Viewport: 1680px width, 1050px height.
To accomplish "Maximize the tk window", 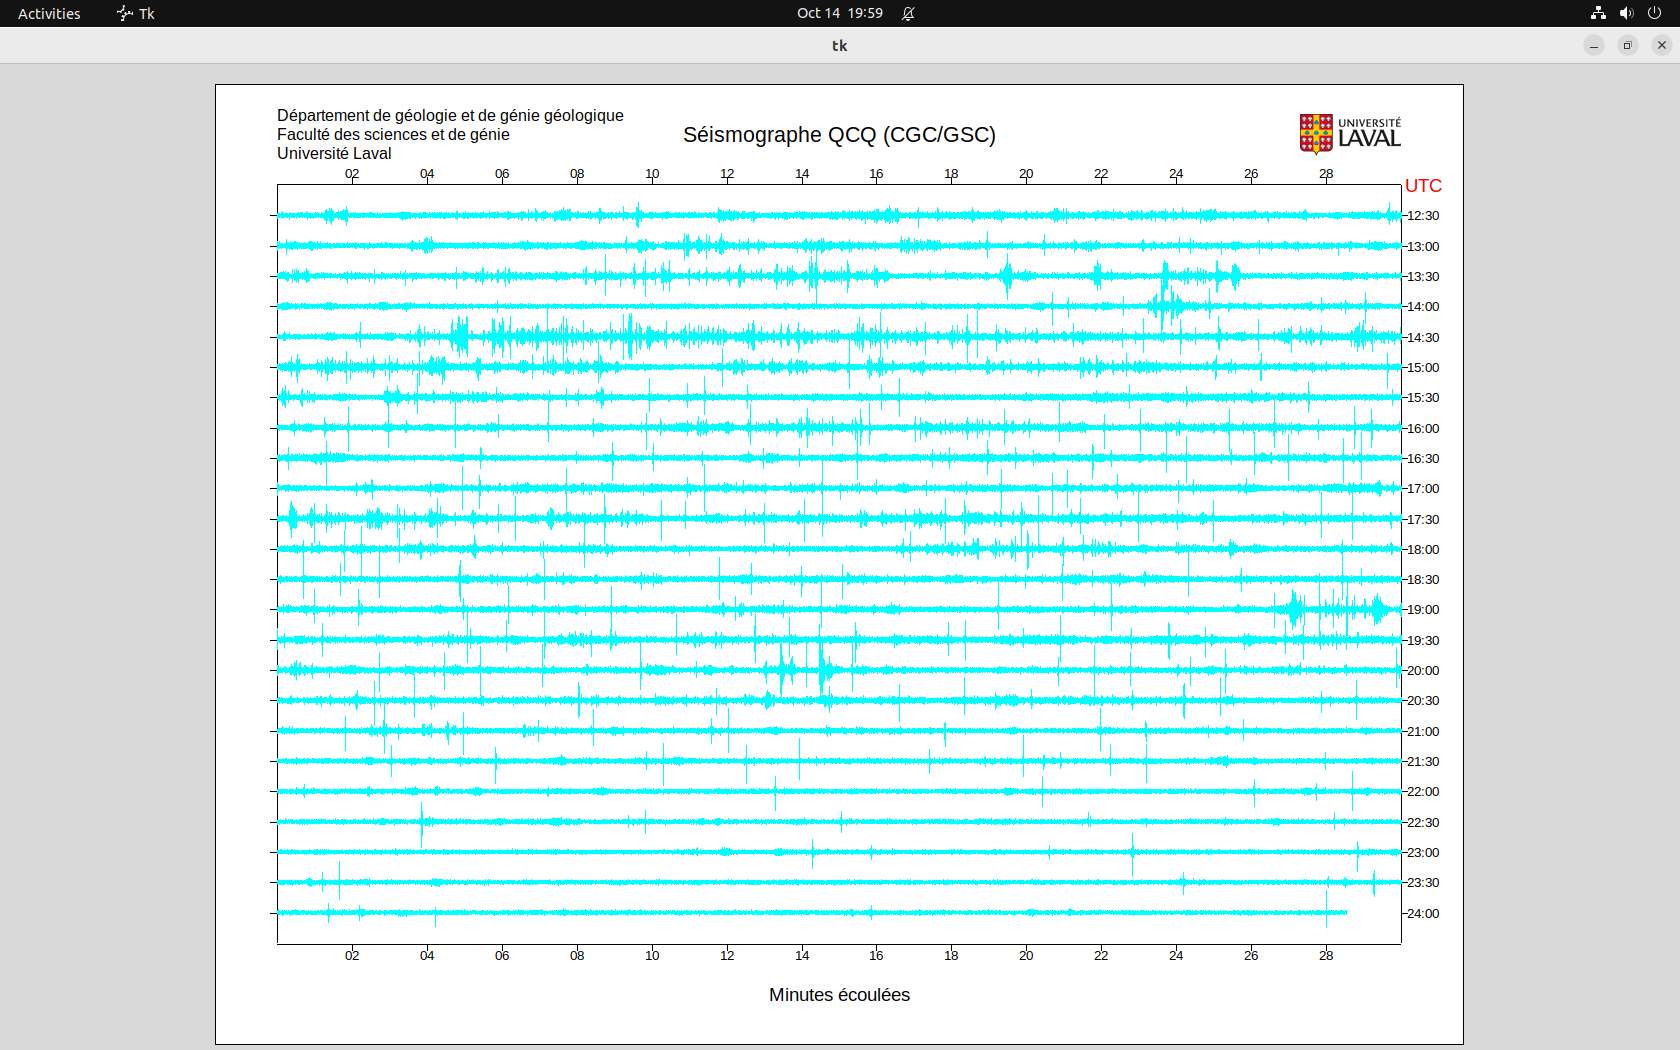I will pos(1628,45).
